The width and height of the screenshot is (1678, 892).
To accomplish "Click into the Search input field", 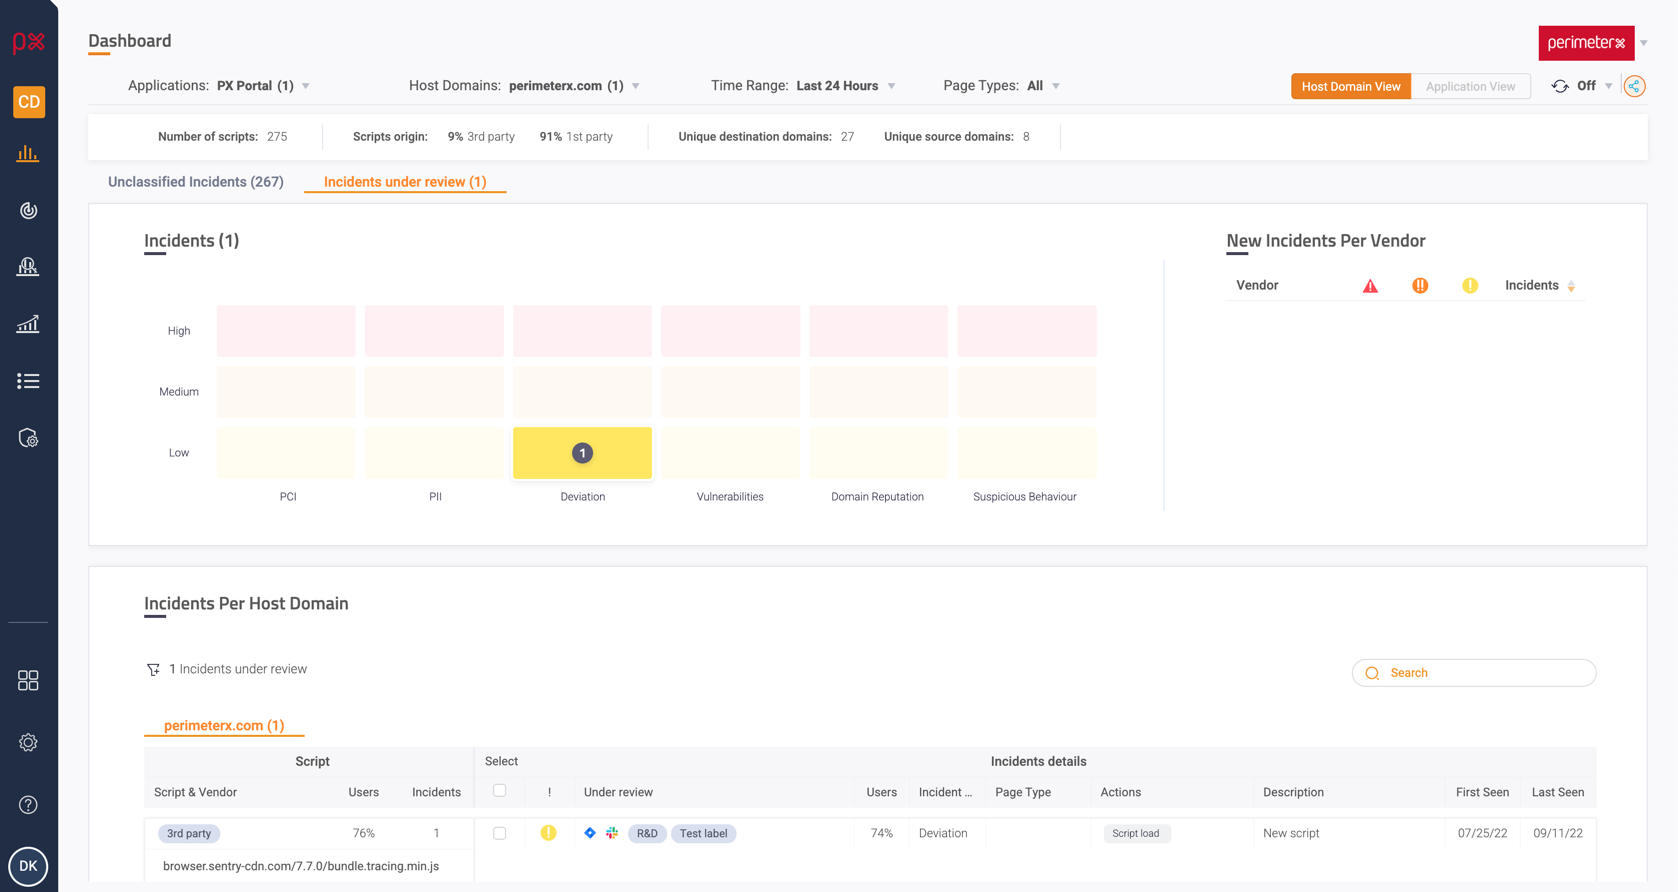I will point(1474,673).
